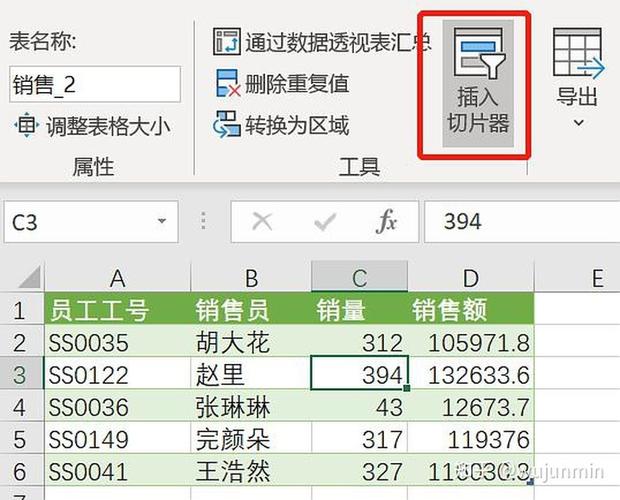Click cell with value 119376
This screenshot has height=500, width=620.
click(x=471, y=438)
